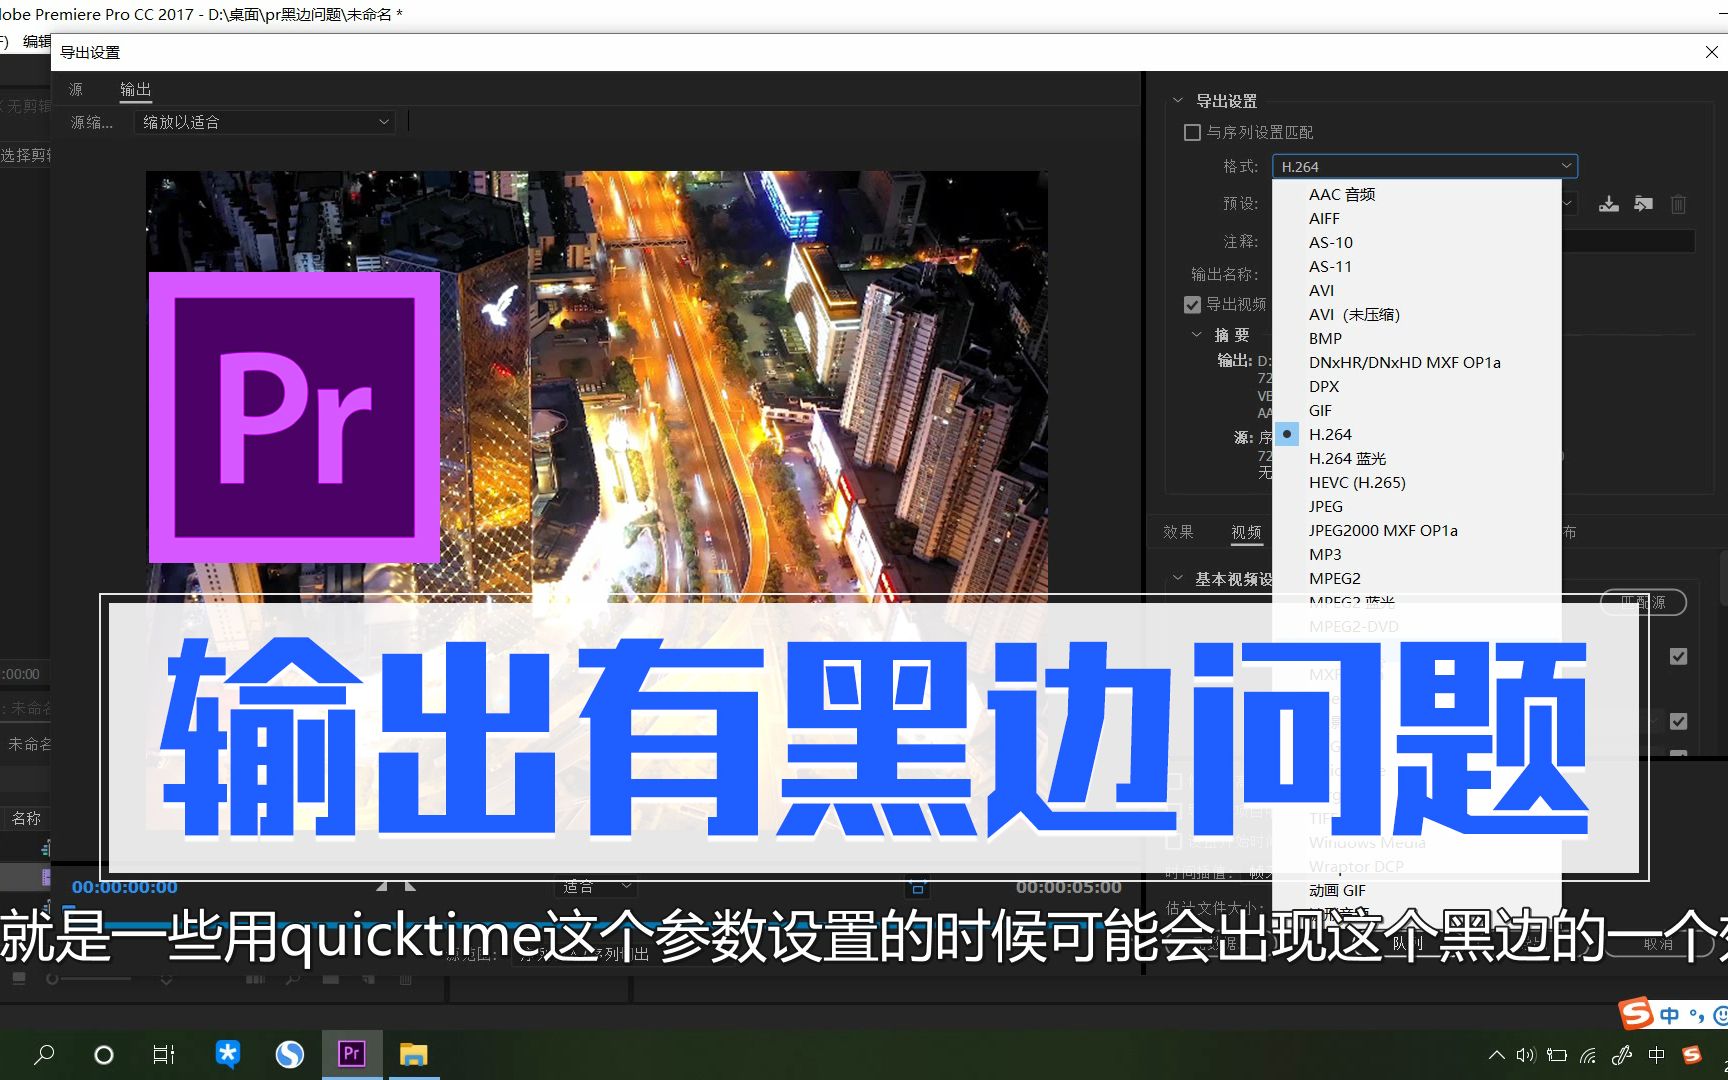Image resolution: width=1728 pixels, height=1080 pixels.
Task: Click the Sogou S logo on floating input bar
Action: tap(1637, 1014)
